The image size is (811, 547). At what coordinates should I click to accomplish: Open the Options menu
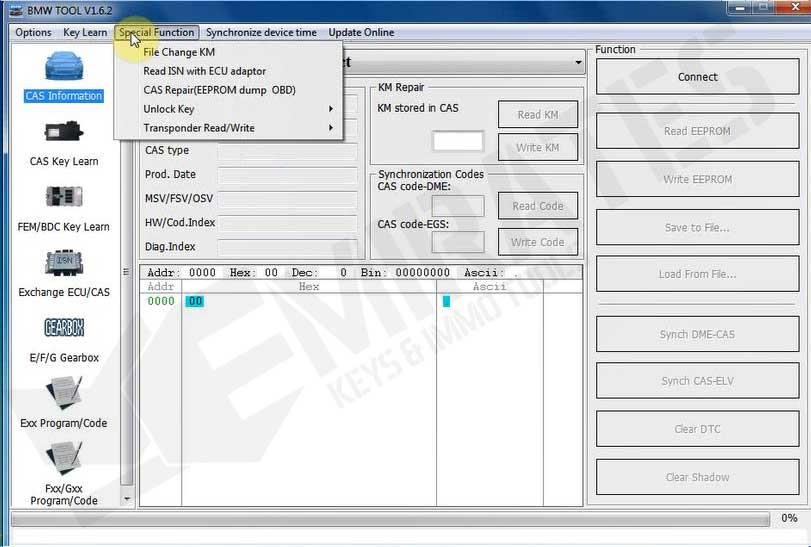click(33, 33)
